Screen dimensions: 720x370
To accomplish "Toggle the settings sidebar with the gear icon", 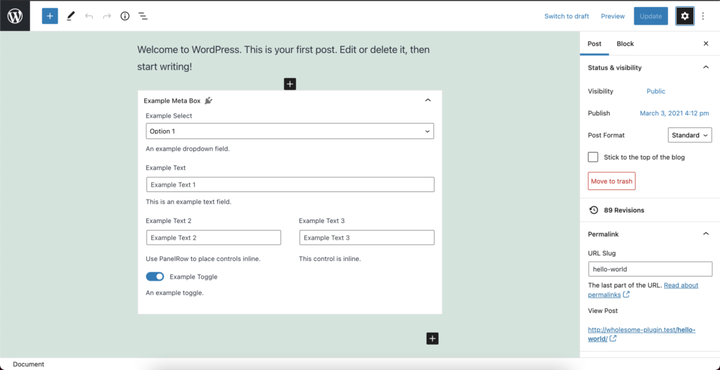I will pos(685,16).
